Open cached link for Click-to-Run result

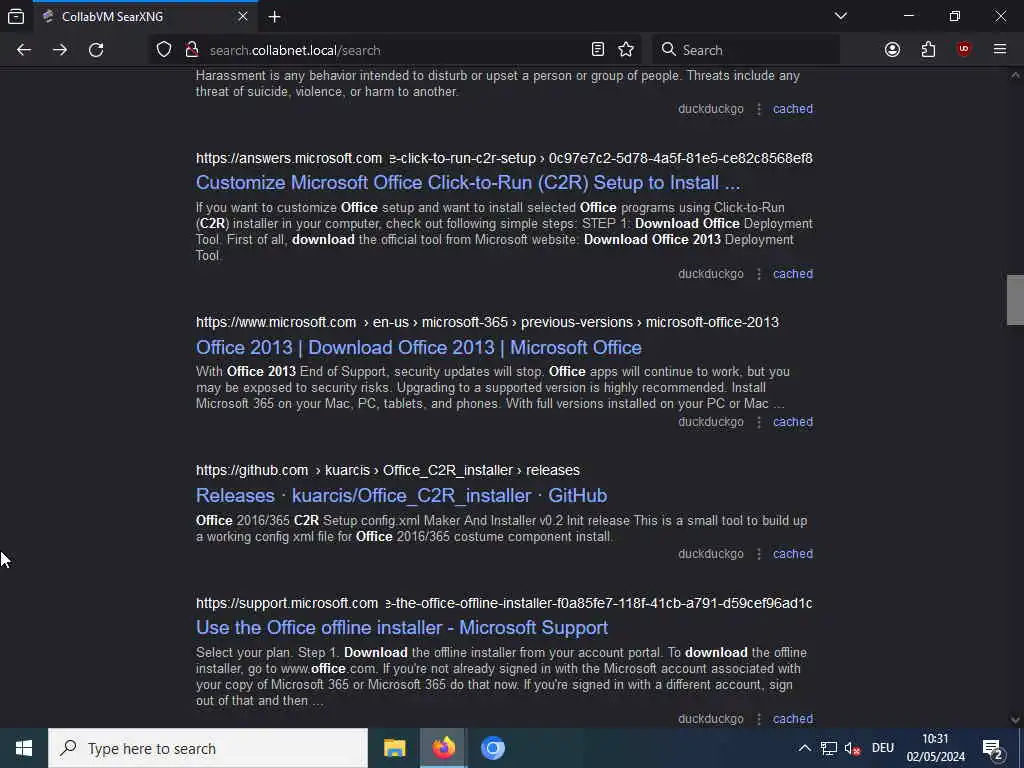point(793,274)
